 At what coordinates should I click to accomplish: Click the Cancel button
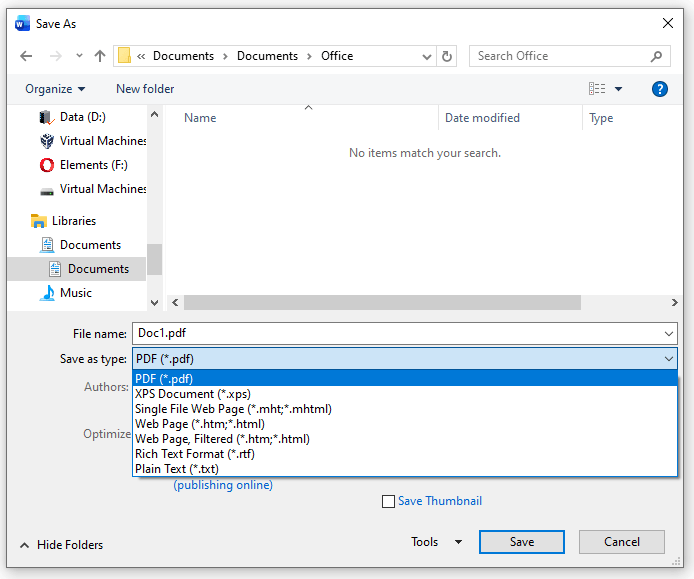pos(622,542)
